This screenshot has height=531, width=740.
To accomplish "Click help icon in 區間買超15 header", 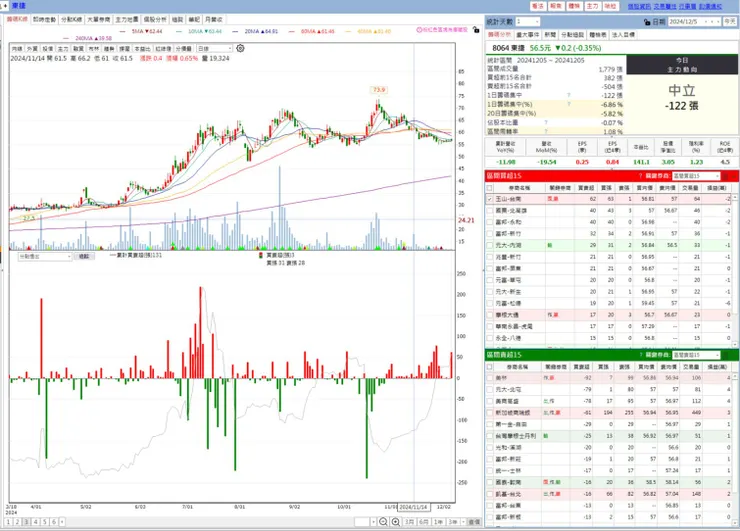I will pos(640,176).
